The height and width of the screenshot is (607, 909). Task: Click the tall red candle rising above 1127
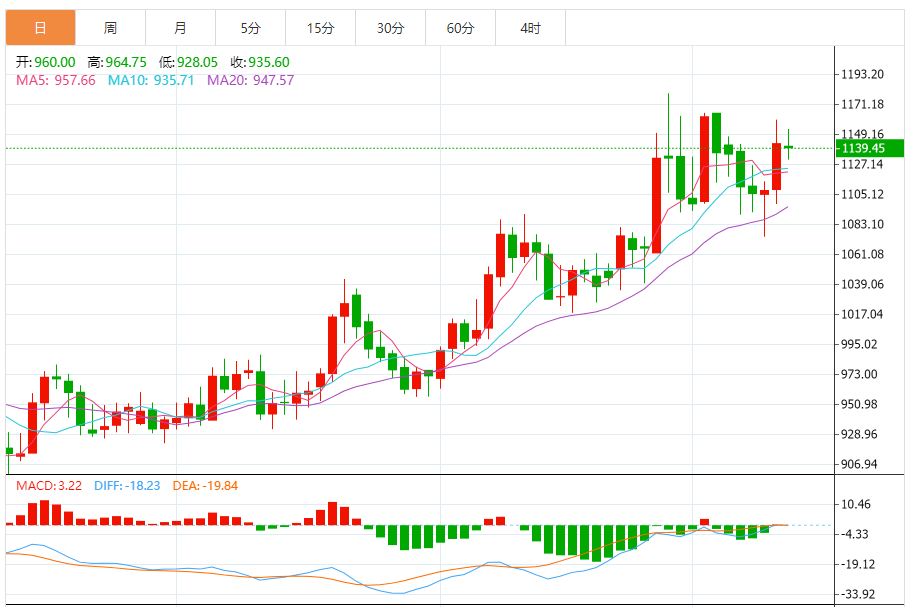[x=656, y=205]
